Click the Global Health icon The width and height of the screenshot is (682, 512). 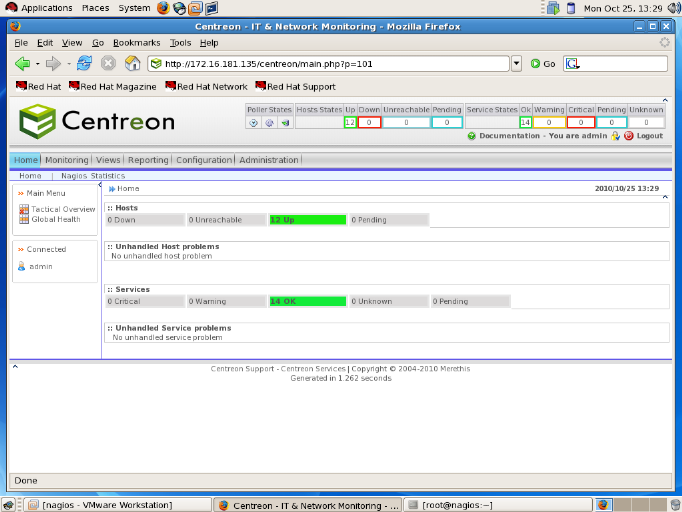pyautogui.click(x=24, y=219)
